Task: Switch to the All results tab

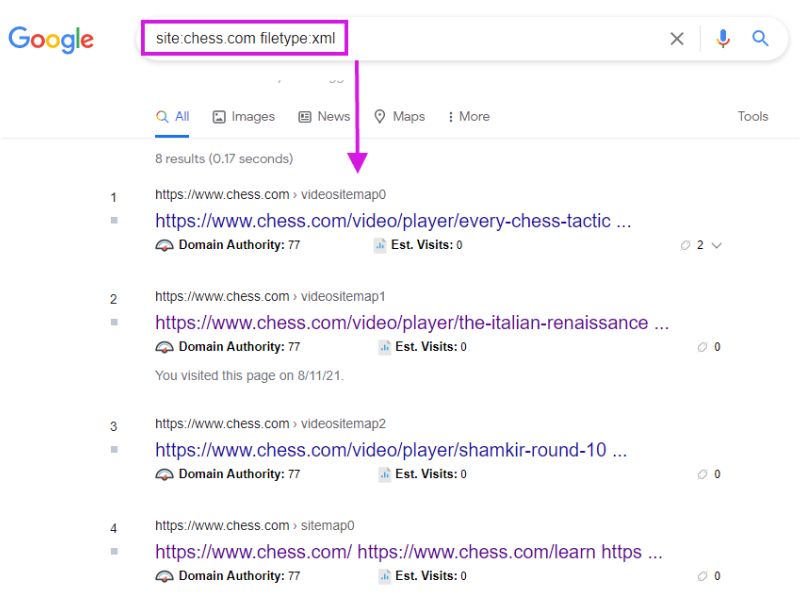Action: (172, 117)
